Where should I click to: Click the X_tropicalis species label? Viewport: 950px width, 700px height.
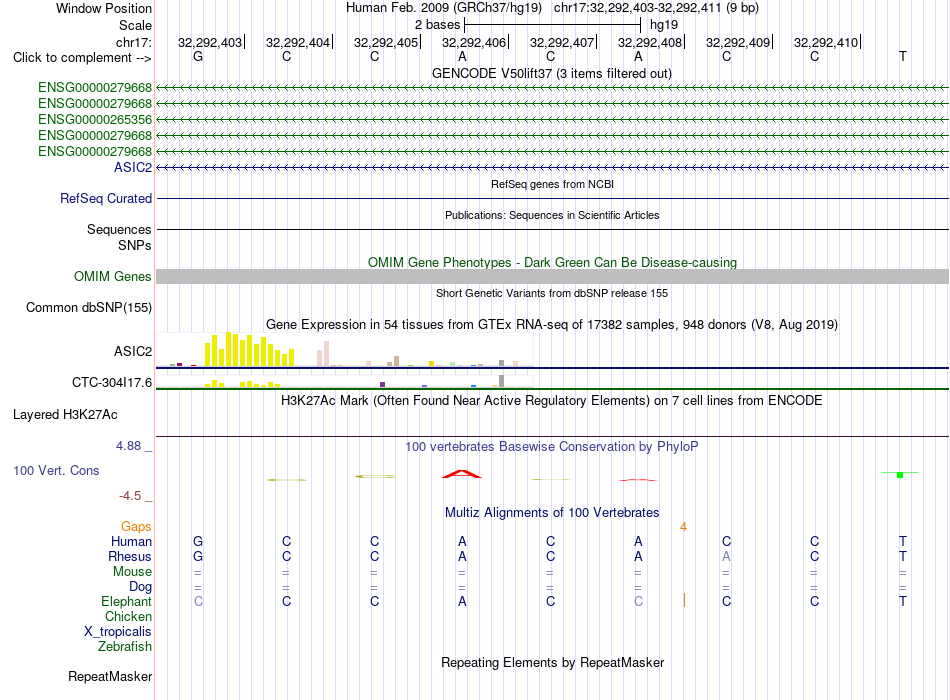[x=118, y=632]
